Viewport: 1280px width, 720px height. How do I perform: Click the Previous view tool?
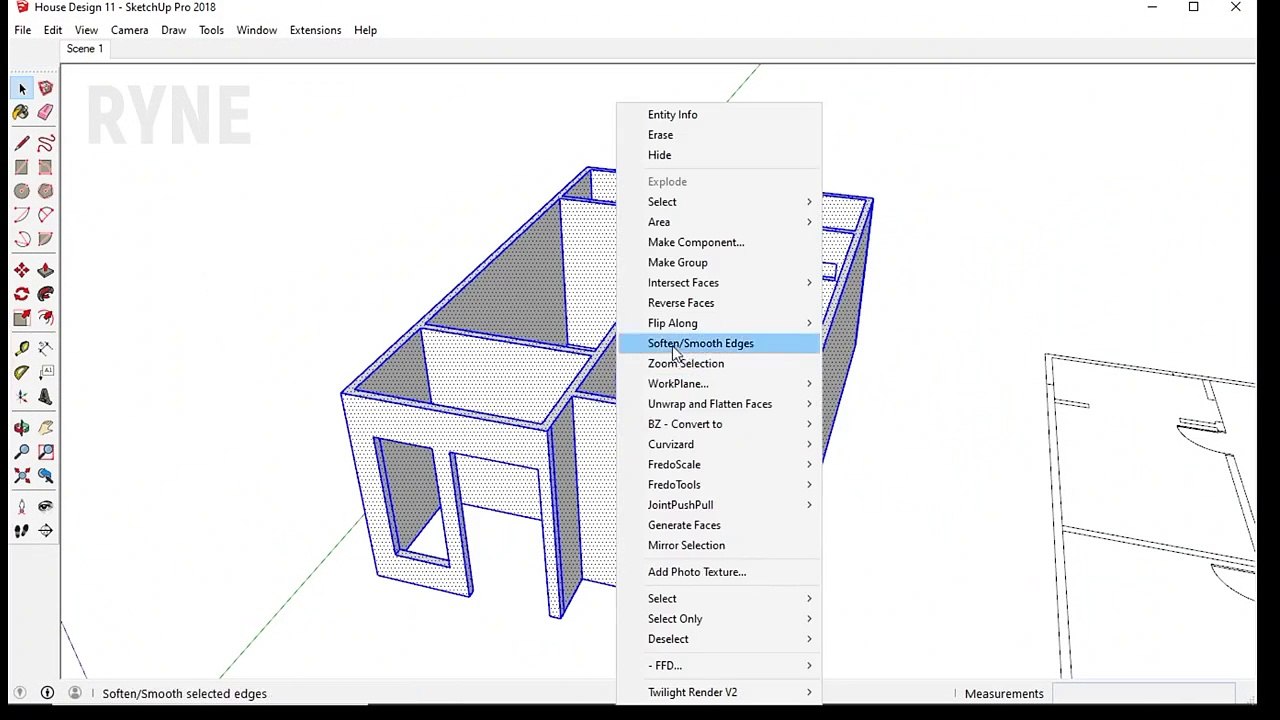(45, 476)
